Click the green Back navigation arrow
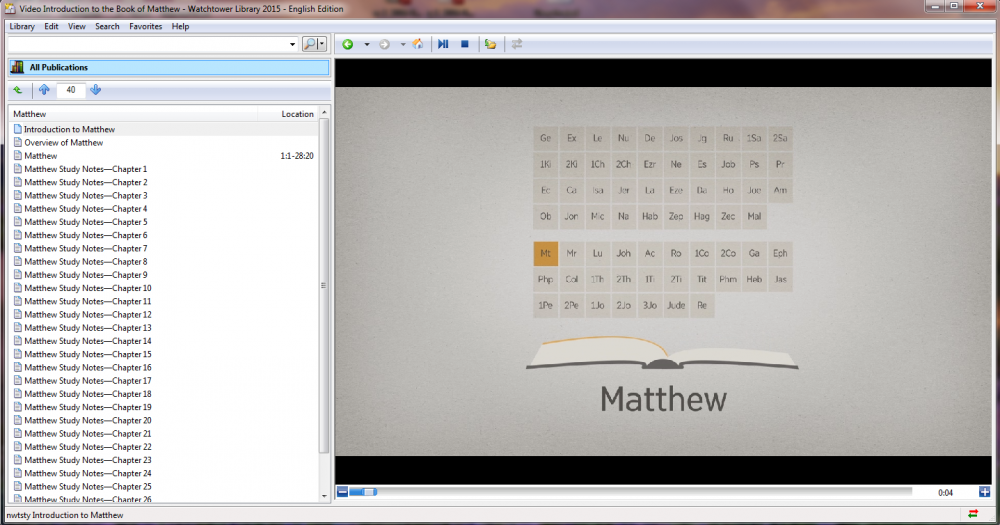The height and width of the screenshot is (525, 1000). 348,44
